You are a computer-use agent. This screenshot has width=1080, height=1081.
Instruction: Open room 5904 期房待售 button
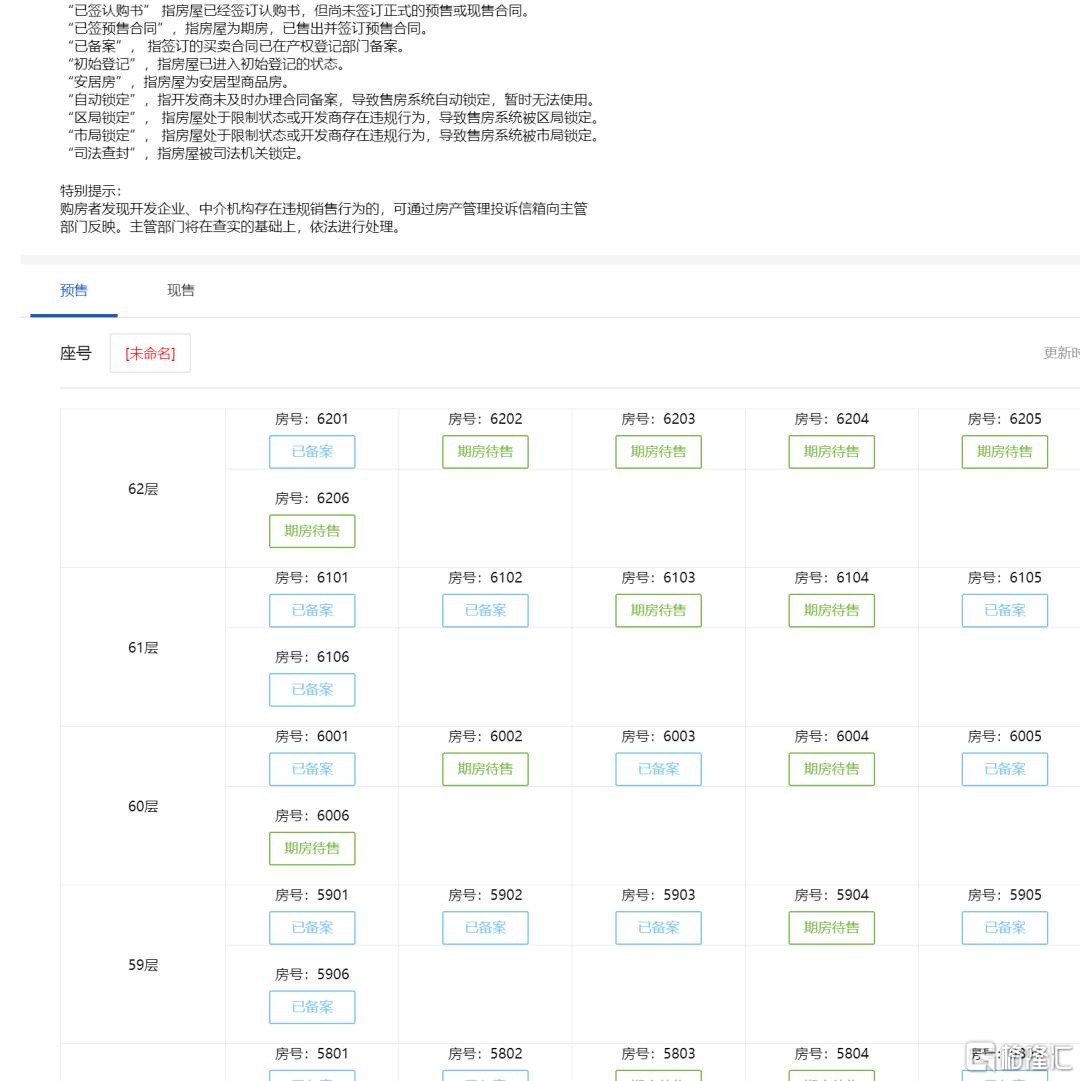[831, 928]
